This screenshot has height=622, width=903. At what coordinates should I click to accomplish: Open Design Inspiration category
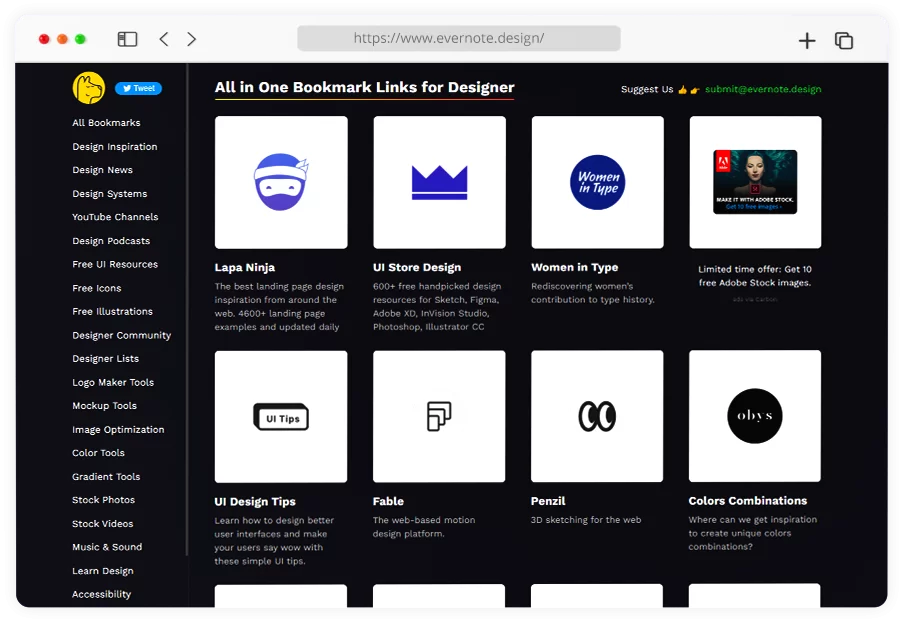115,147
